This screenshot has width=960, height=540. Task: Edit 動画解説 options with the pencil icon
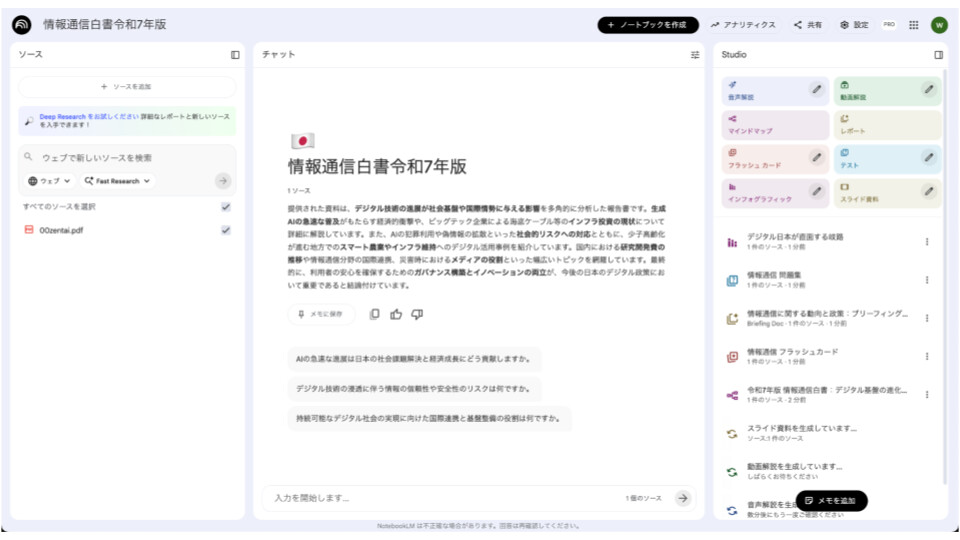[x=929, y=89]
